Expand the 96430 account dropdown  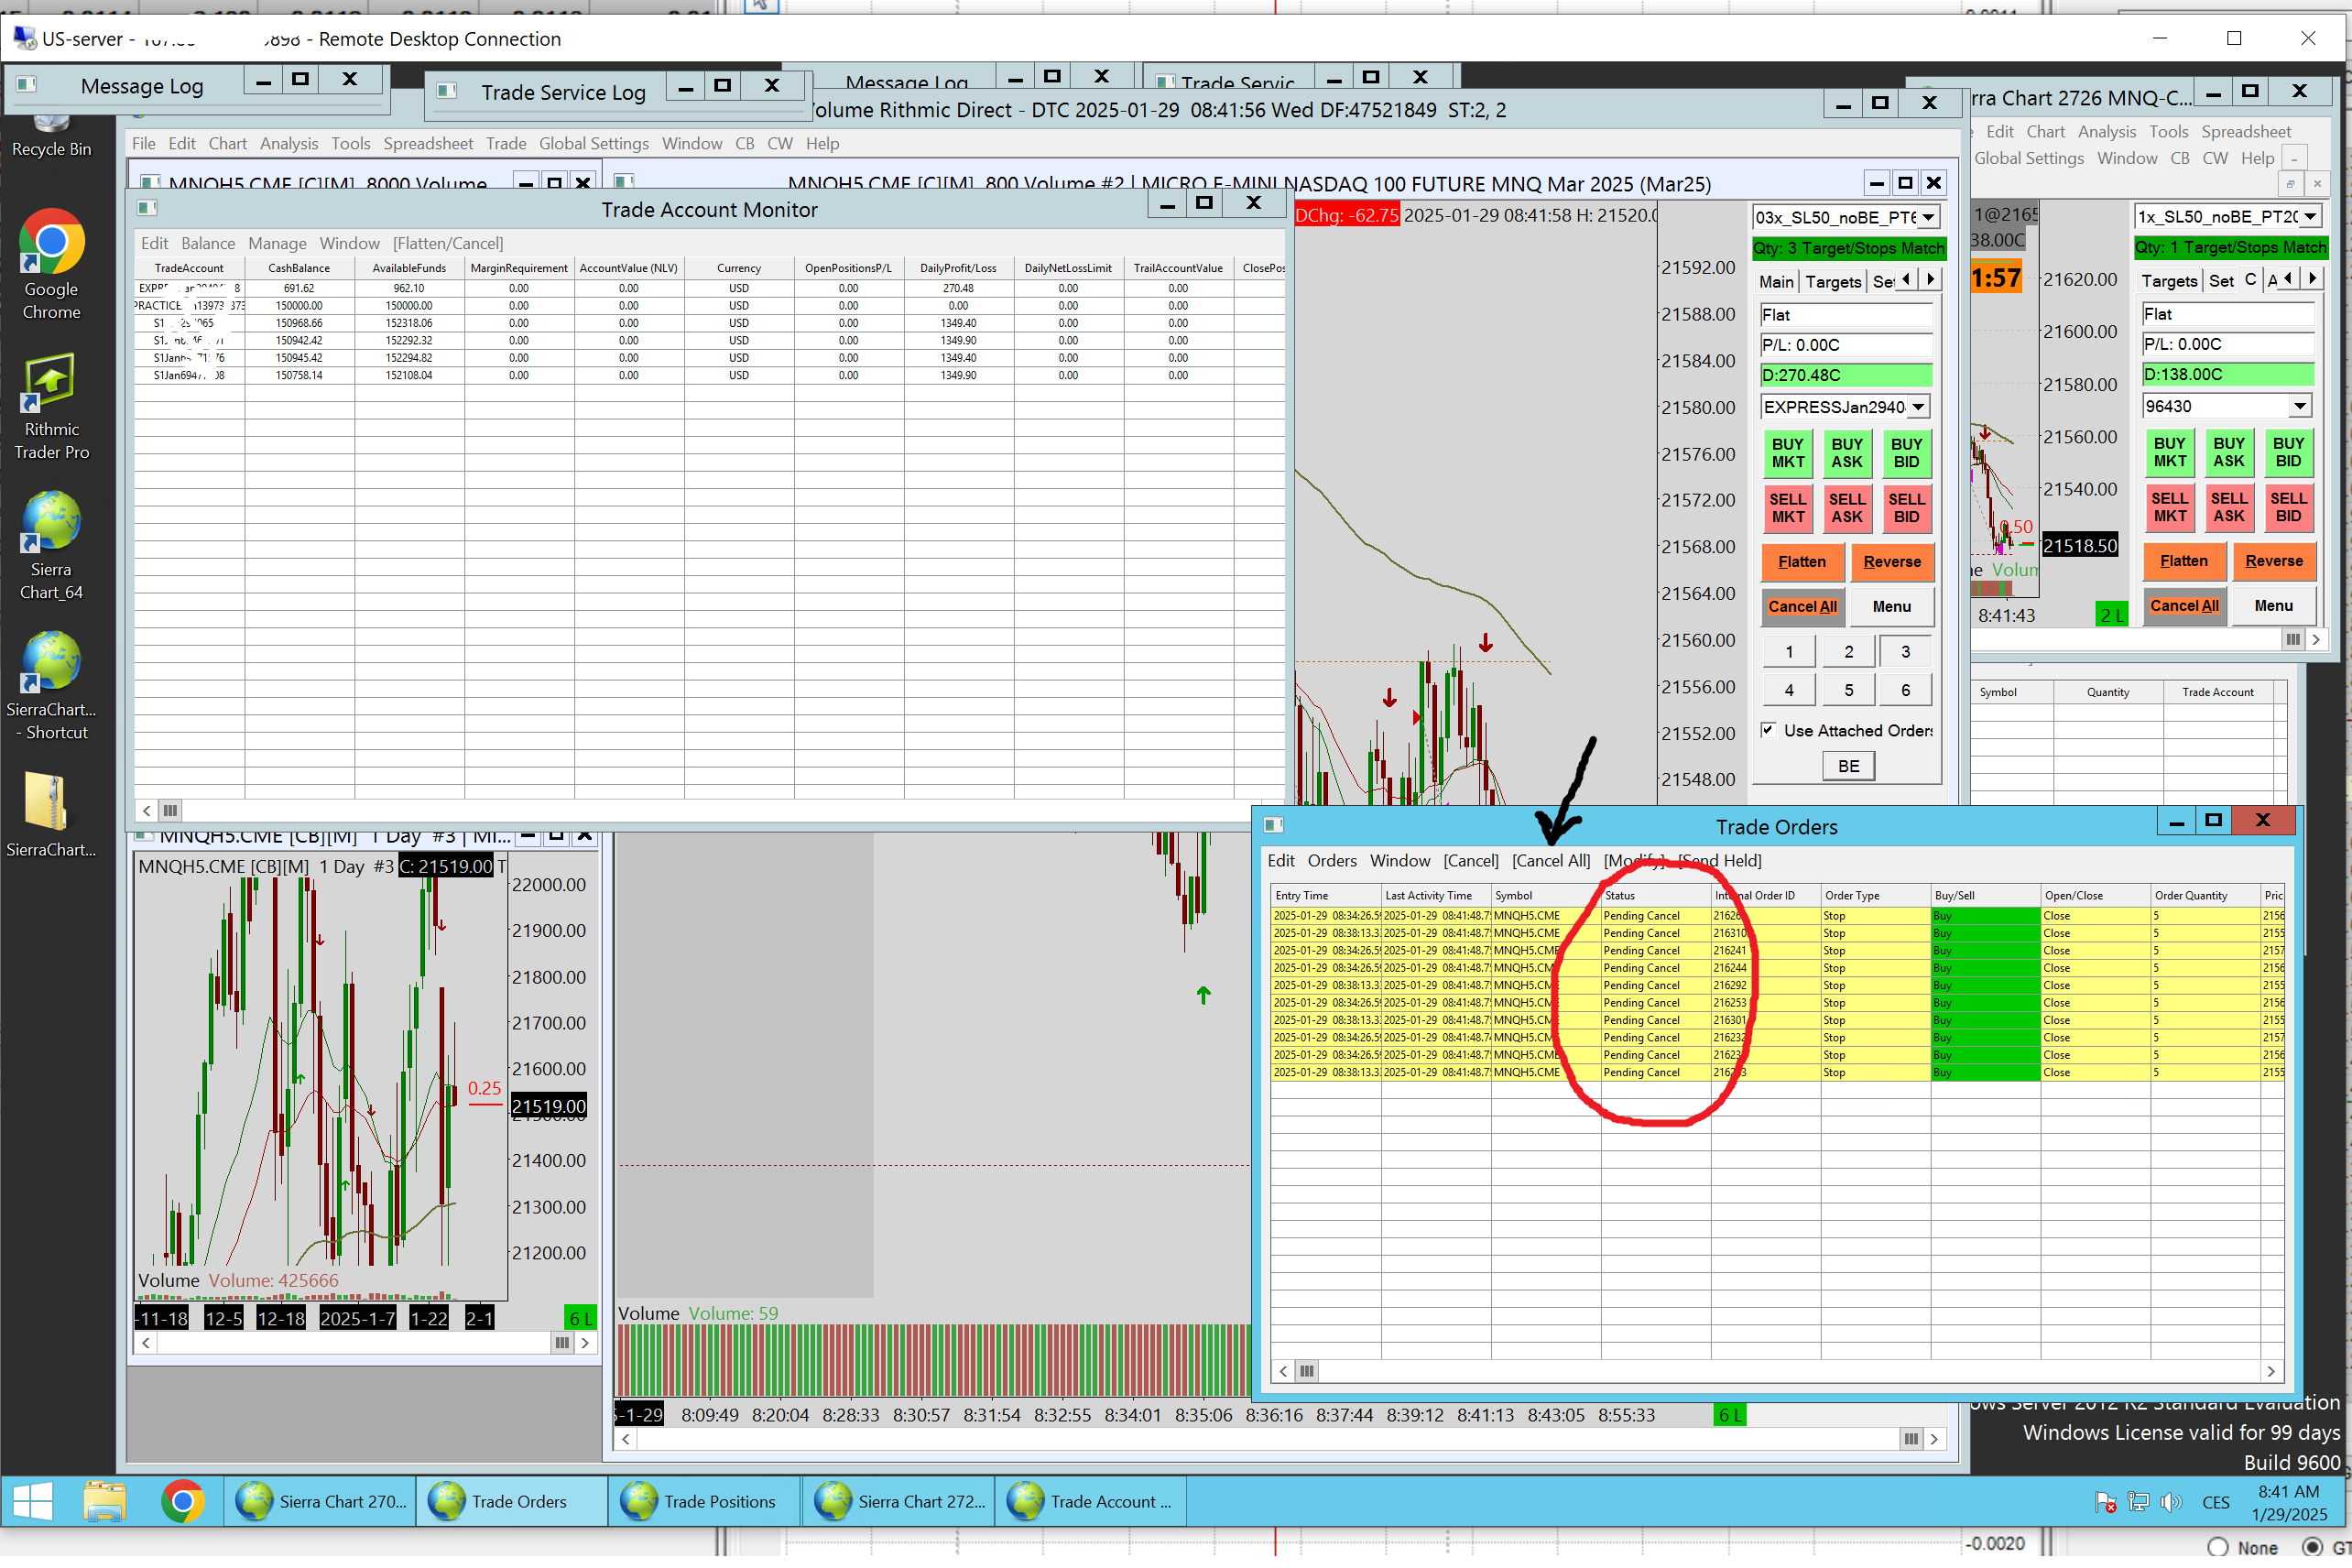pyautogui.click(x=2299, y=406)
